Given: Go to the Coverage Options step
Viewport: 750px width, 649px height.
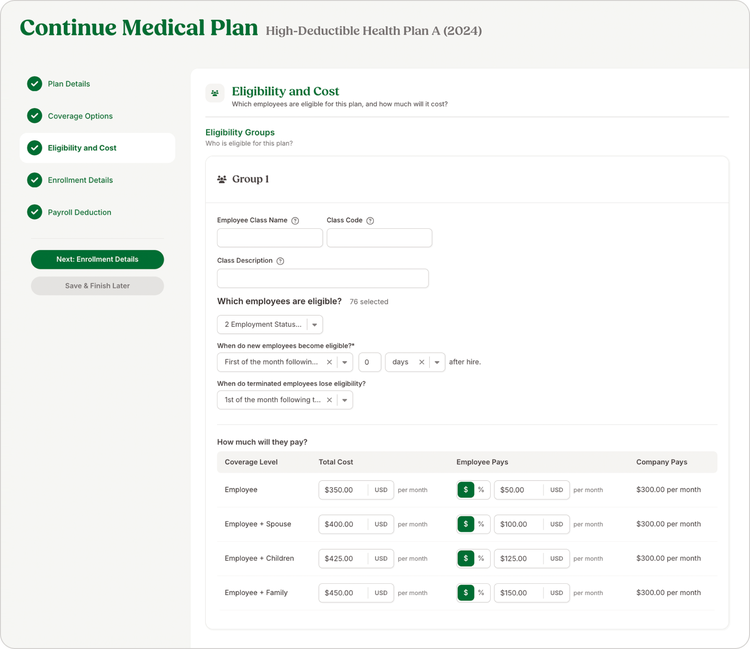Looking at the screenshot, I should (x=80, y=116).
